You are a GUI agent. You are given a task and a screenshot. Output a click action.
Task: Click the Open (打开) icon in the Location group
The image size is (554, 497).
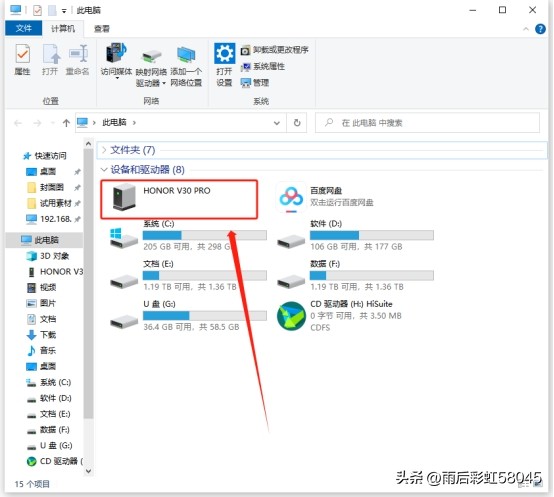tap(50, 59)
